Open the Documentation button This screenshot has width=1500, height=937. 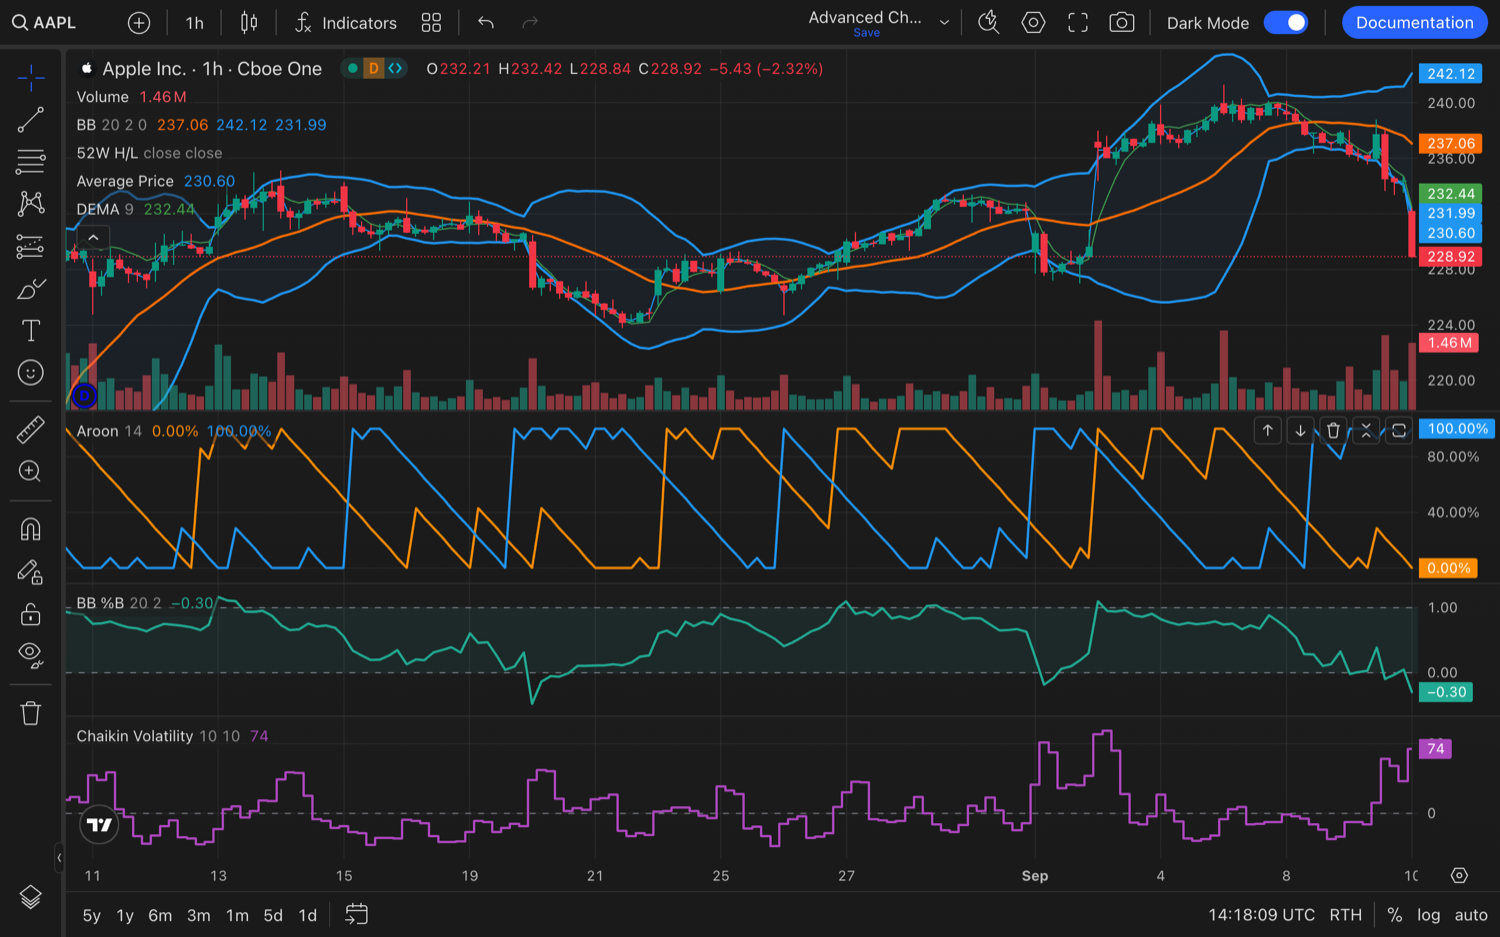coord(1414,22)
